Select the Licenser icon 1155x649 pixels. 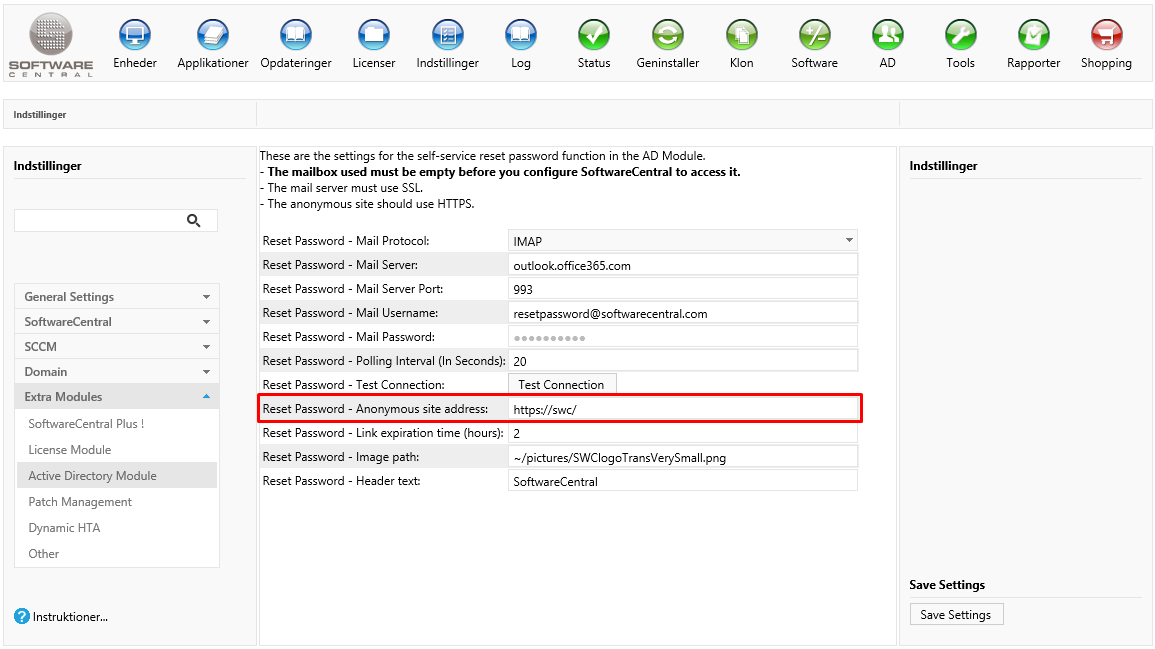click(374, 36)
